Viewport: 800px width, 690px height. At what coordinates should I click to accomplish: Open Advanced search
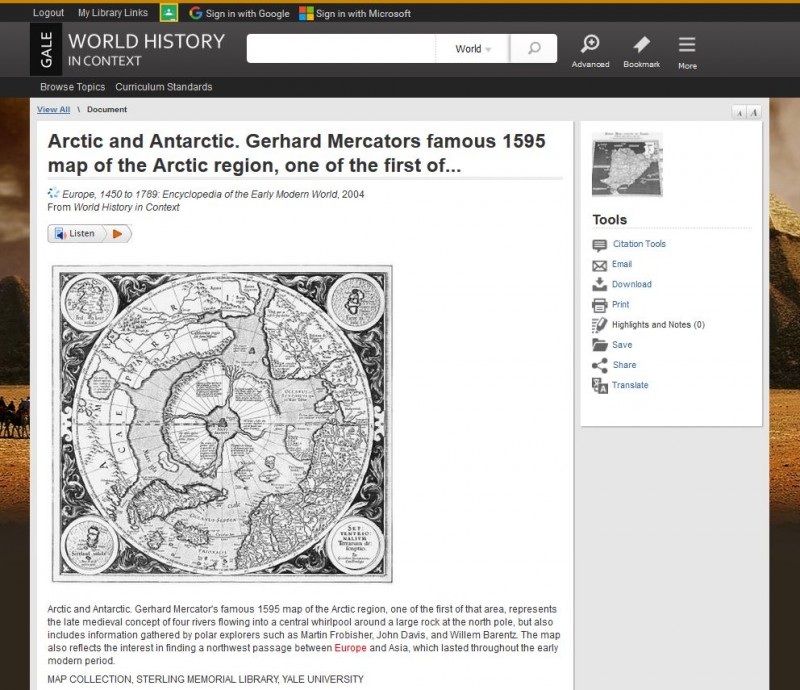[x=590, y=51]
